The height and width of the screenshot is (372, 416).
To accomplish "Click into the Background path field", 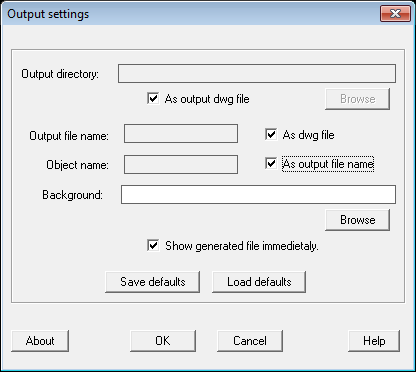I will click(x=258, y=195).
